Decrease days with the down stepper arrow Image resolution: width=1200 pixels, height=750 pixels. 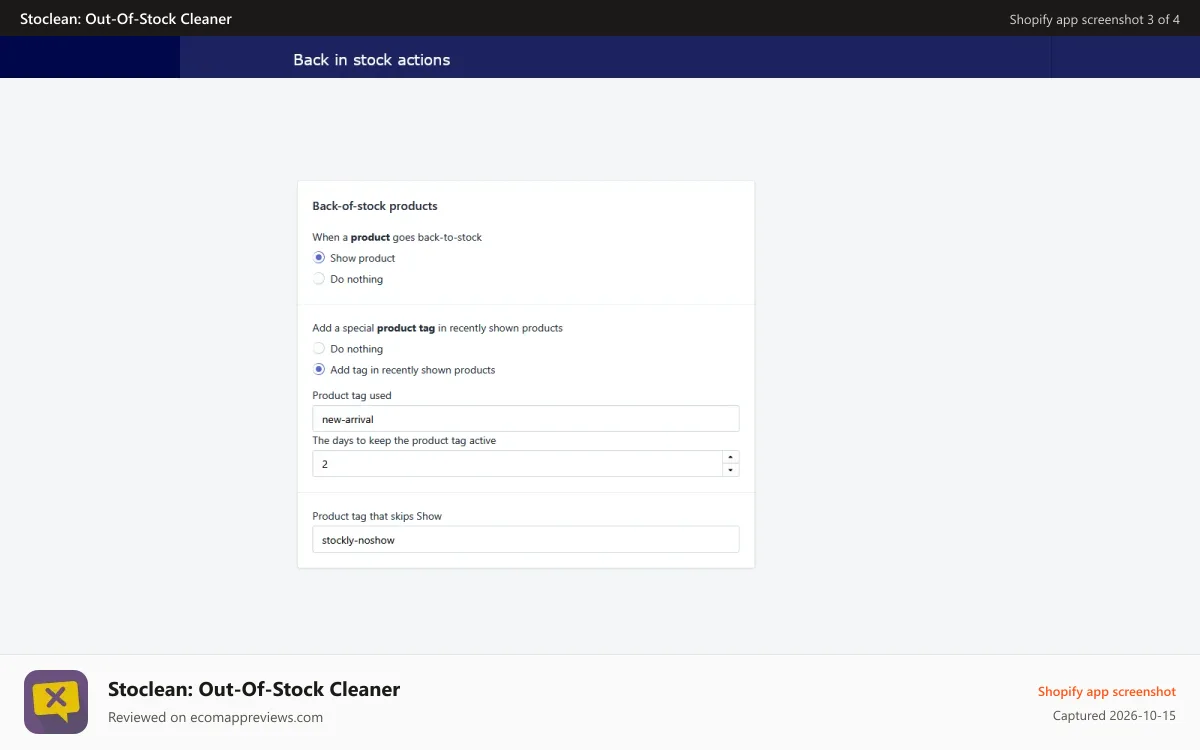[x=731, y=470]
